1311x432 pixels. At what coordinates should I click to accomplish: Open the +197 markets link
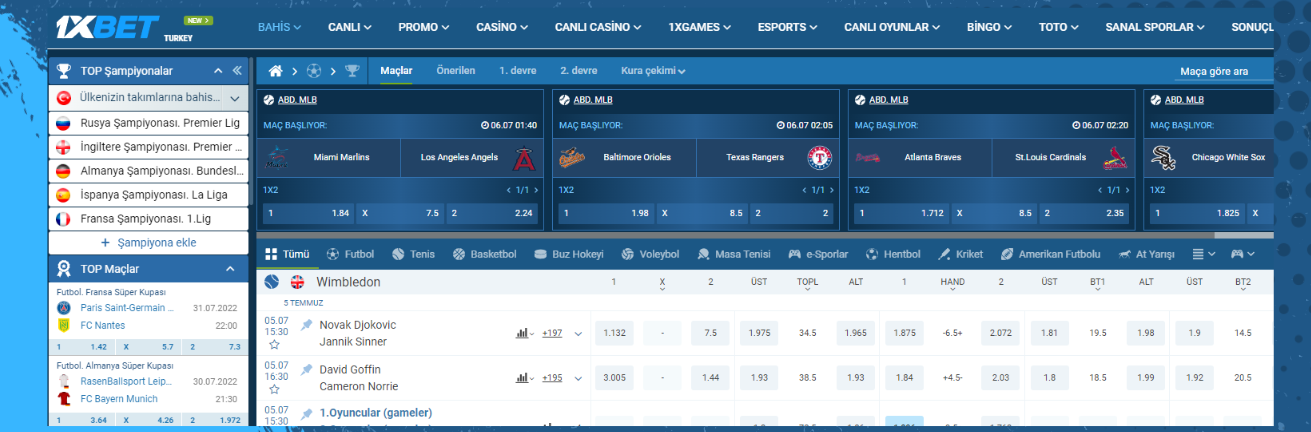coord(552,334)
